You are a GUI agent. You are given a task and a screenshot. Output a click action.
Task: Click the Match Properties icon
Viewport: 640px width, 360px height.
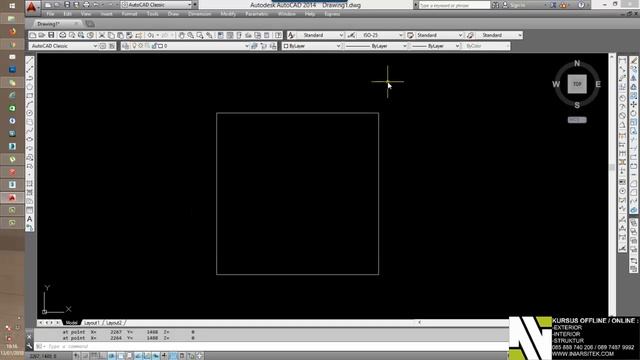[x=129, y=36]
